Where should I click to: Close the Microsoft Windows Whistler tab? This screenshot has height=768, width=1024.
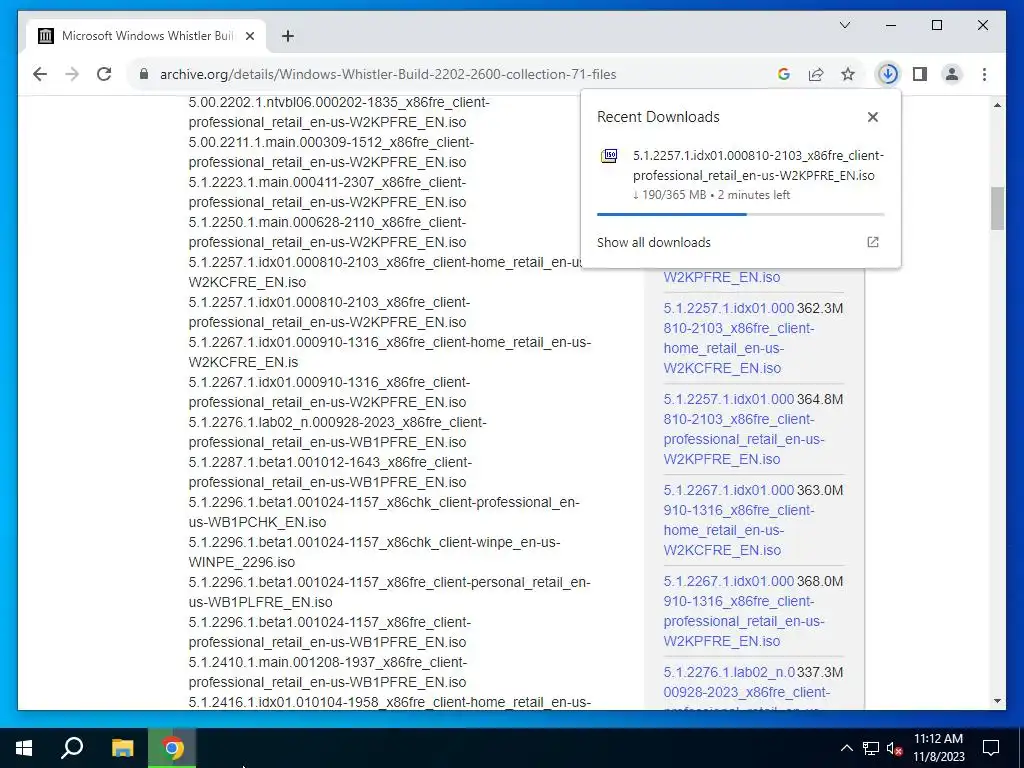click(x=249, y=36)
